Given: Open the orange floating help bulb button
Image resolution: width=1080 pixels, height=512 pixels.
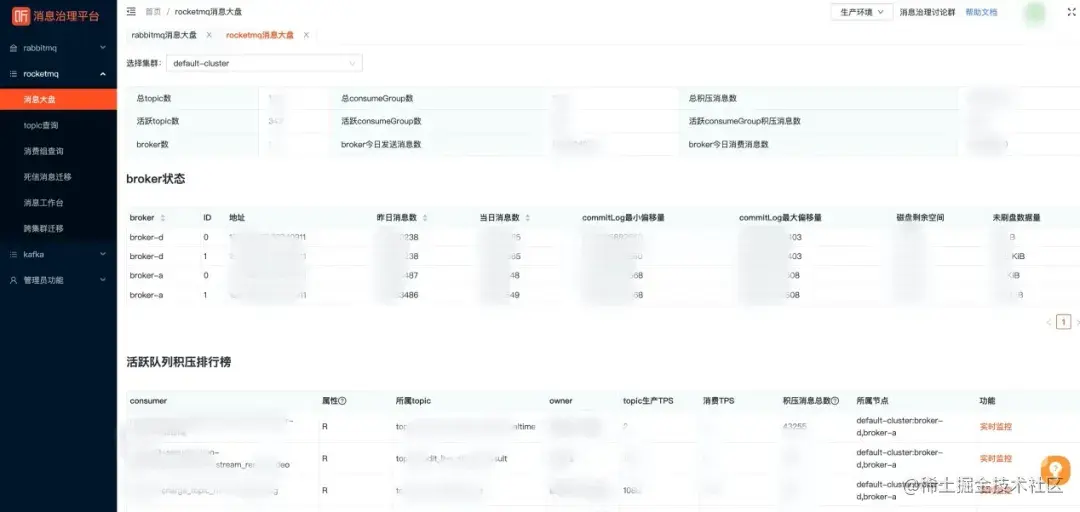Looking at the screenshot, I should tap(1055, 471).
